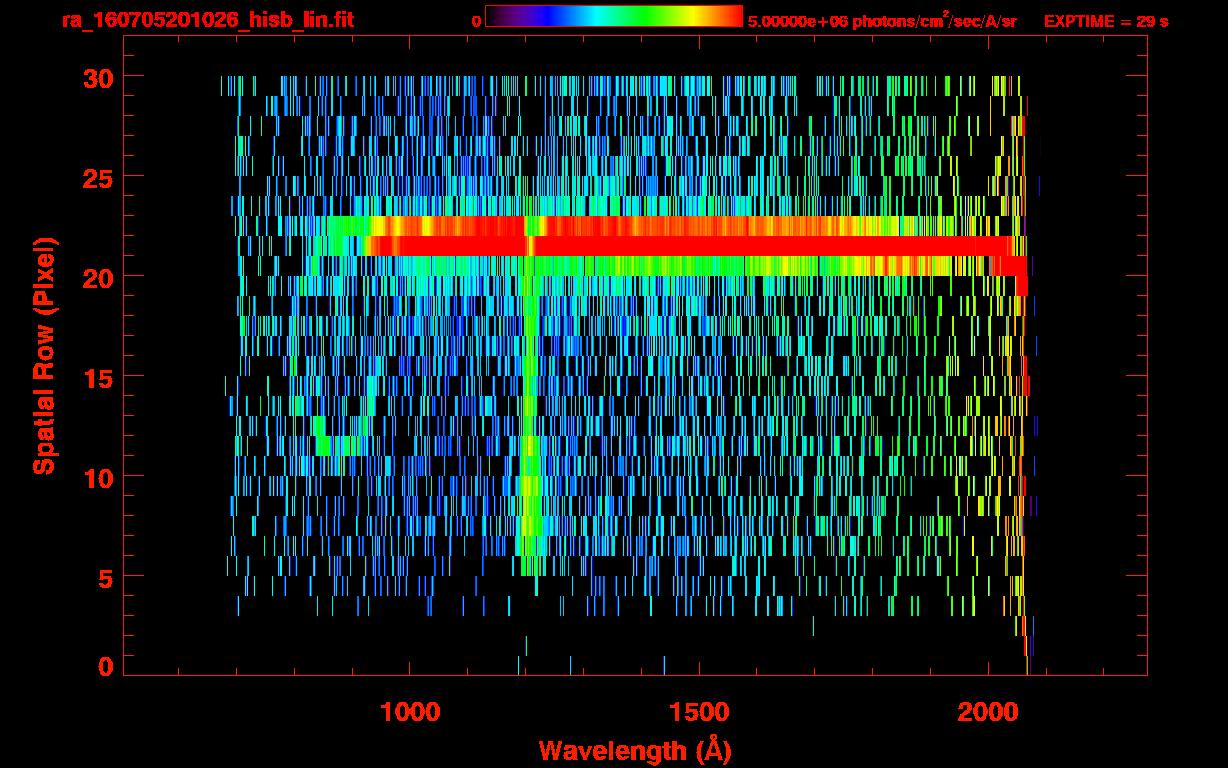Click the 30 spatial row tick label
1228x768 pixels.
[x=99, y=76]
